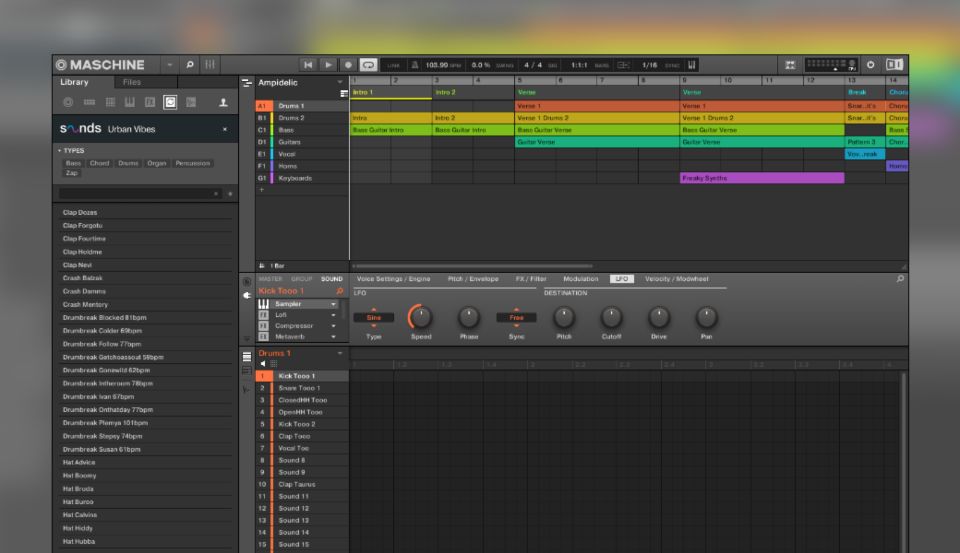960x553 pixels.
Task: Click the tuning fork icon in transport
Action: [x=692, y=65]
